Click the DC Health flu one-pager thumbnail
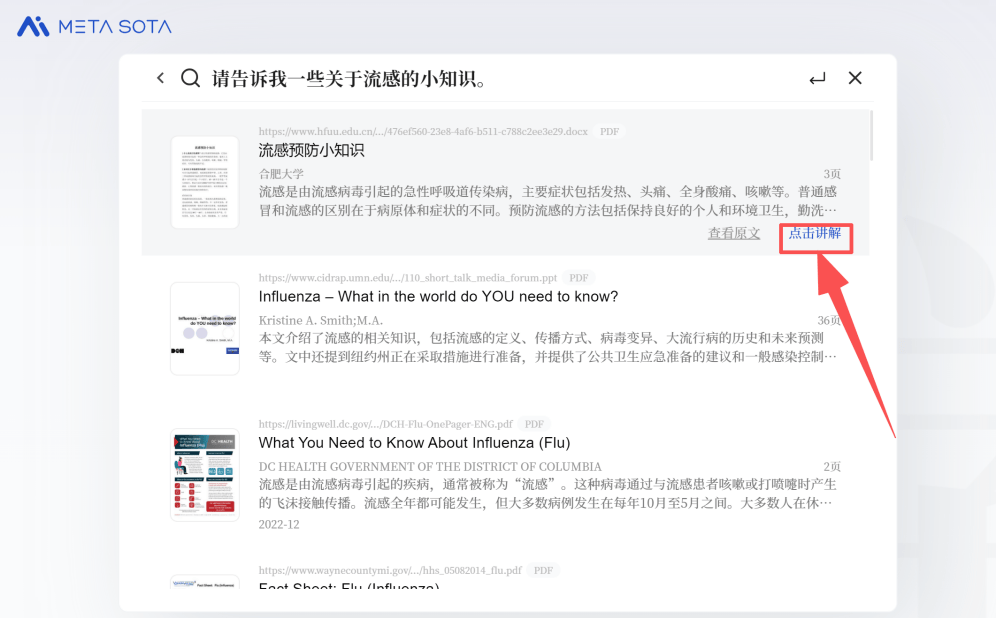Screen dimensions: 996x618 (205, 475)
